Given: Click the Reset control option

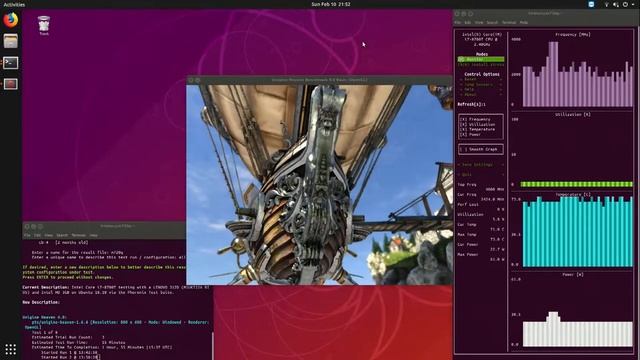Looking at the screenshot, I should click(x=481, y=80).
